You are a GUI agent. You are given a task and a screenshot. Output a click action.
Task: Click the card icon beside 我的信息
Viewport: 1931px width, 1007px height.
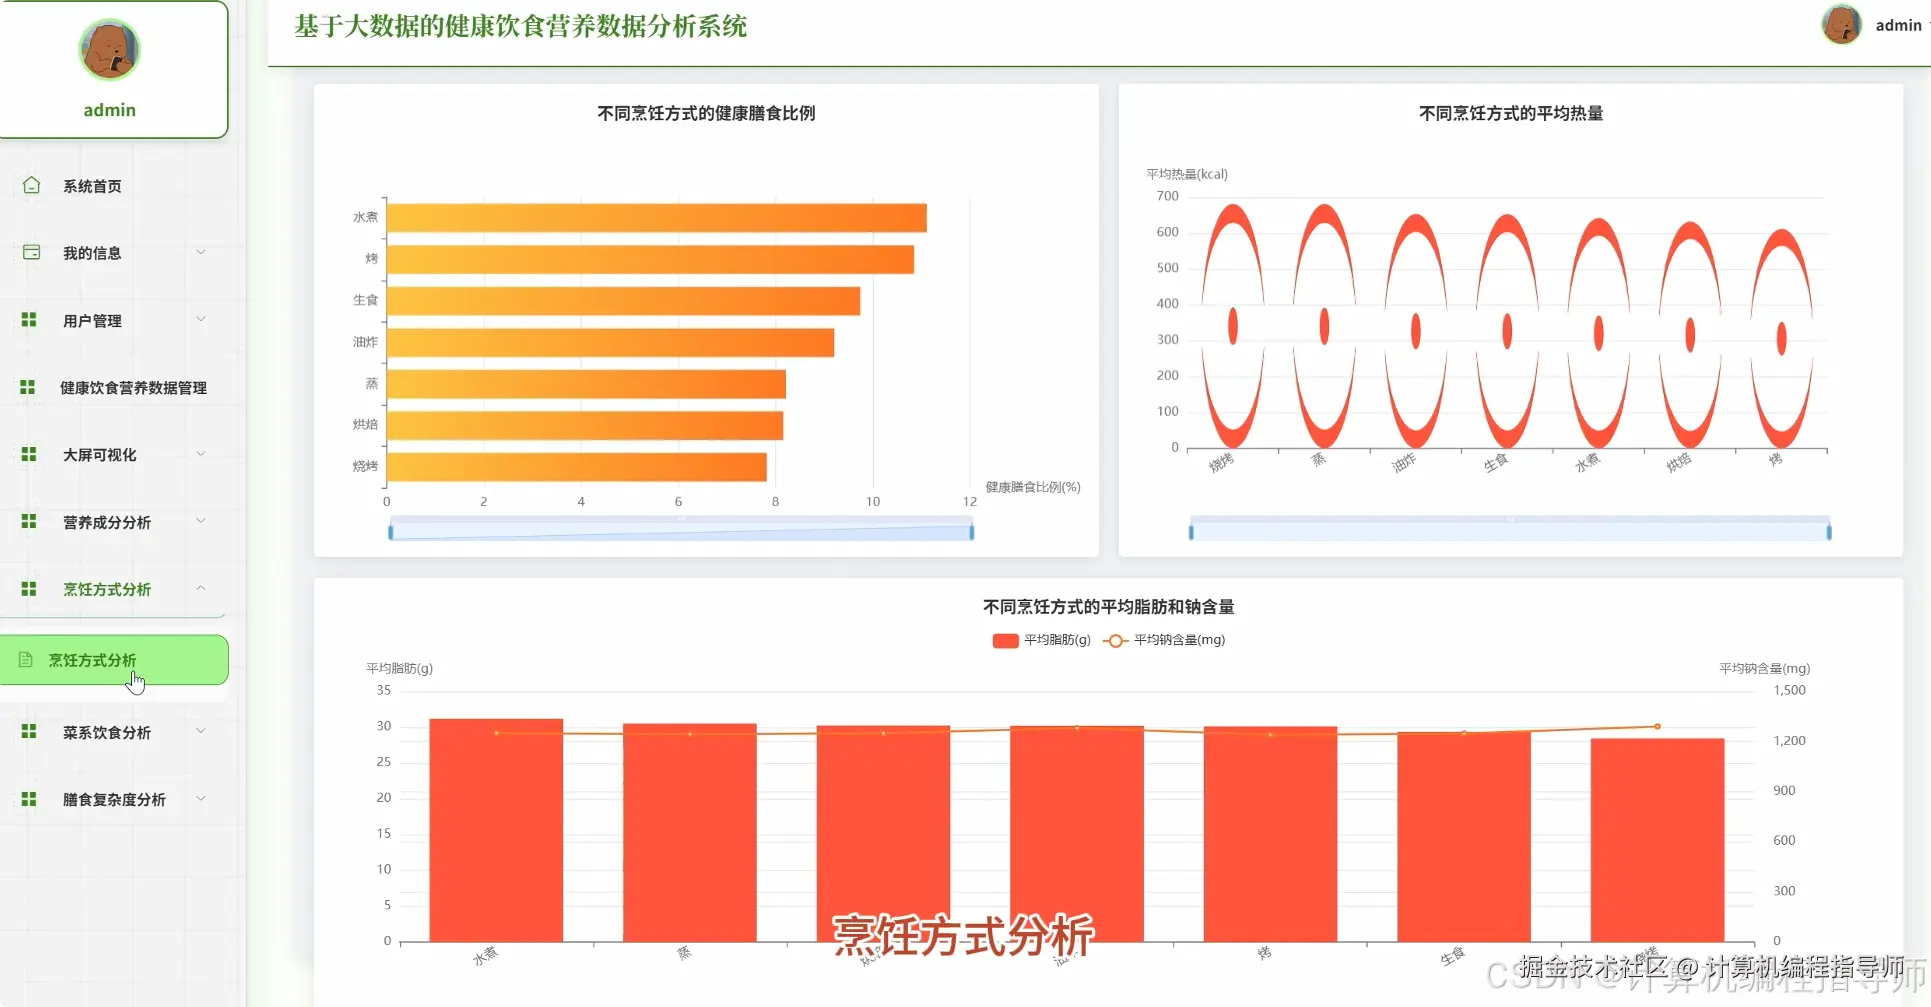point(31,252)
